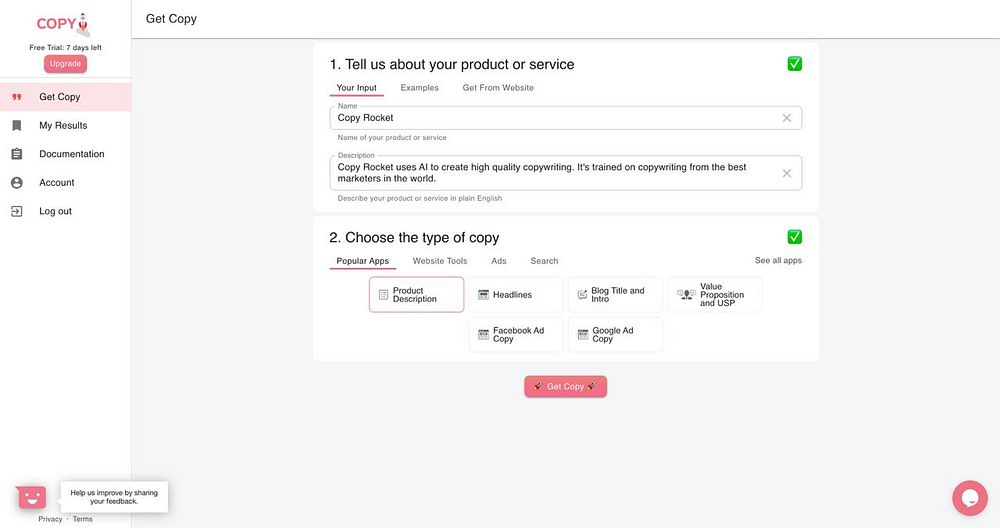Open Documentation in the sidebar
The image size is (1000, 528).
coord(71,154)
